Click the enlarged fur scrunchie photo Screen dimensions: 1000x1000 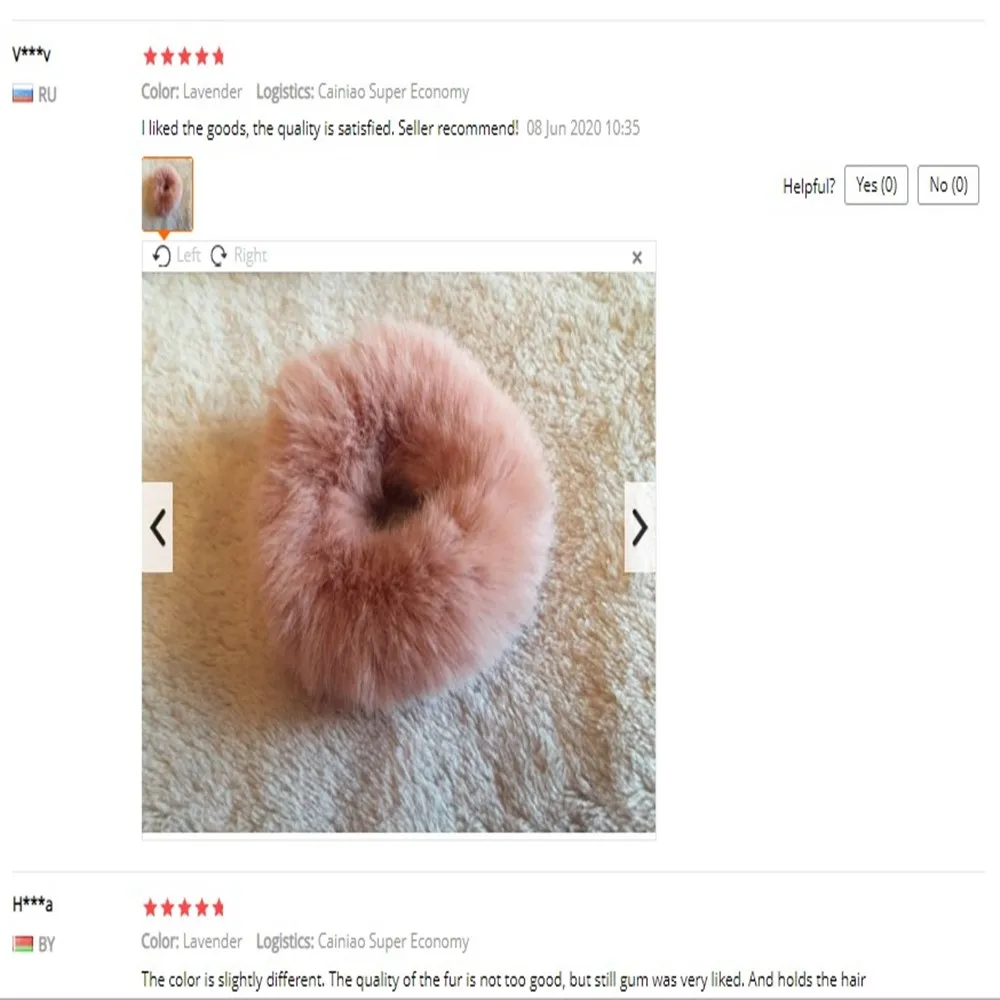click(399, 552)
